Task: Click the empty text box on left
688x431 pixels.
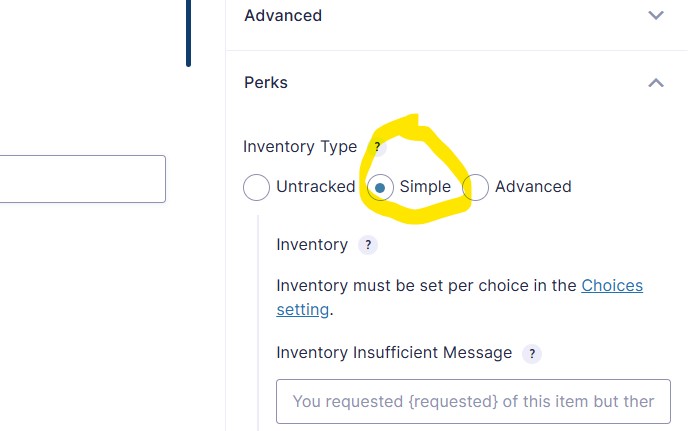Action: (x=82, y=179)
